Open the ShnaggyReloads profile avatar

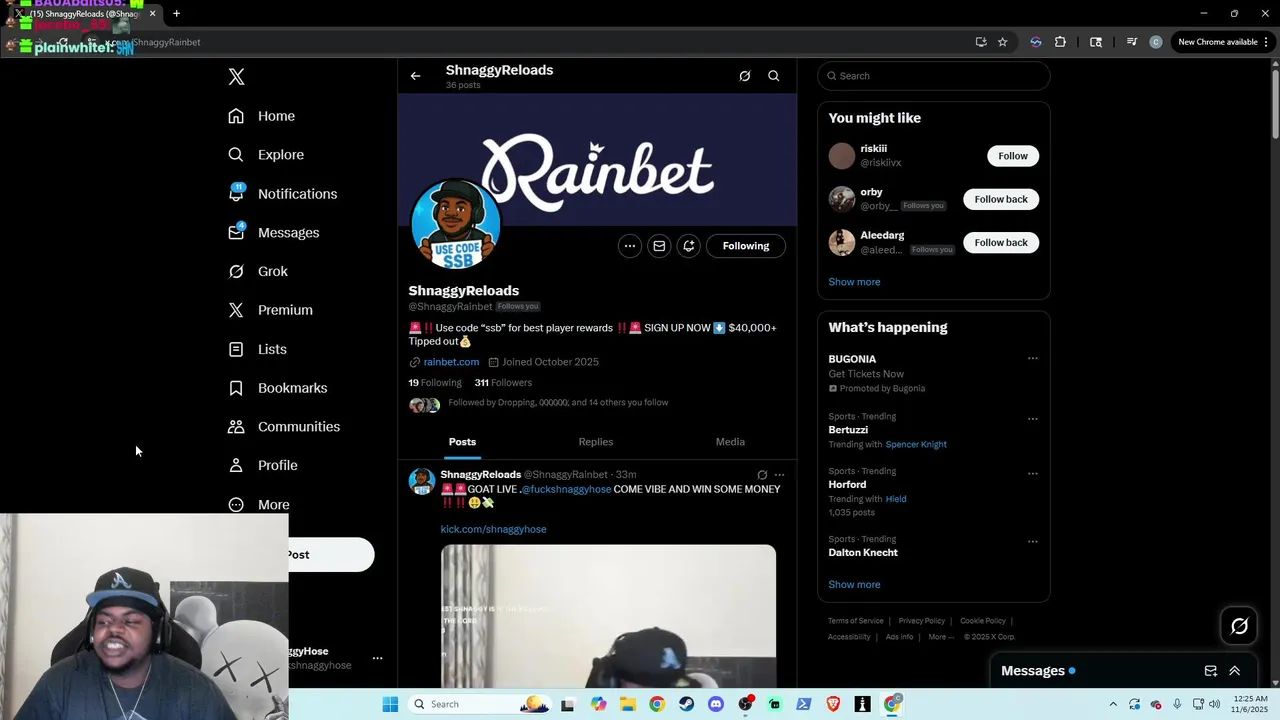click(455, 225)
